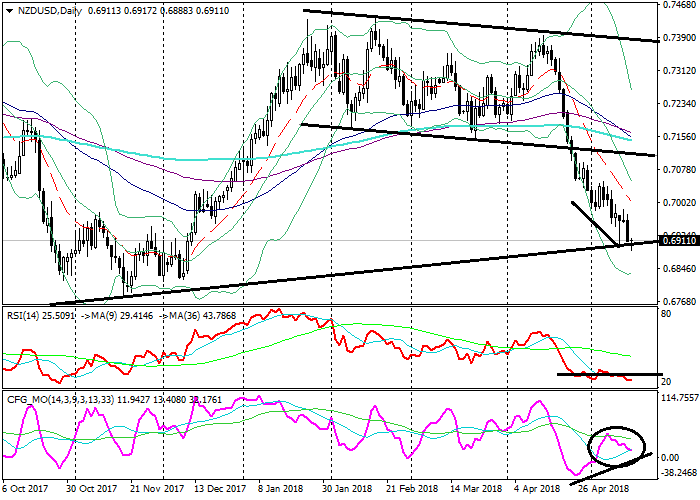Click the 0.7156 price axis label
Image resolution: width=700 pixels, height=500 pixels.
(678, 138)
